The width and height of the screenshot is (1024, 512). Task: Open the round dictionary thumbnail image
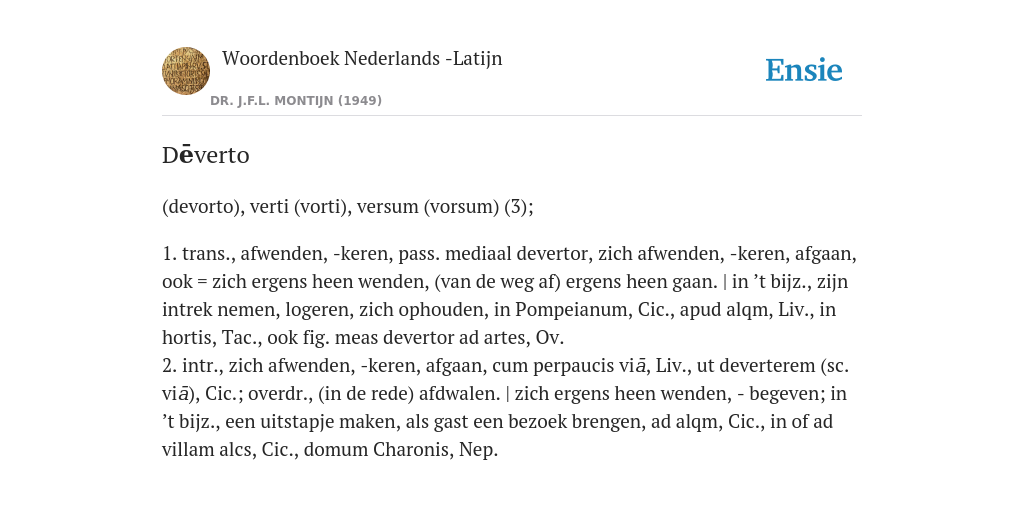(186, 71)
